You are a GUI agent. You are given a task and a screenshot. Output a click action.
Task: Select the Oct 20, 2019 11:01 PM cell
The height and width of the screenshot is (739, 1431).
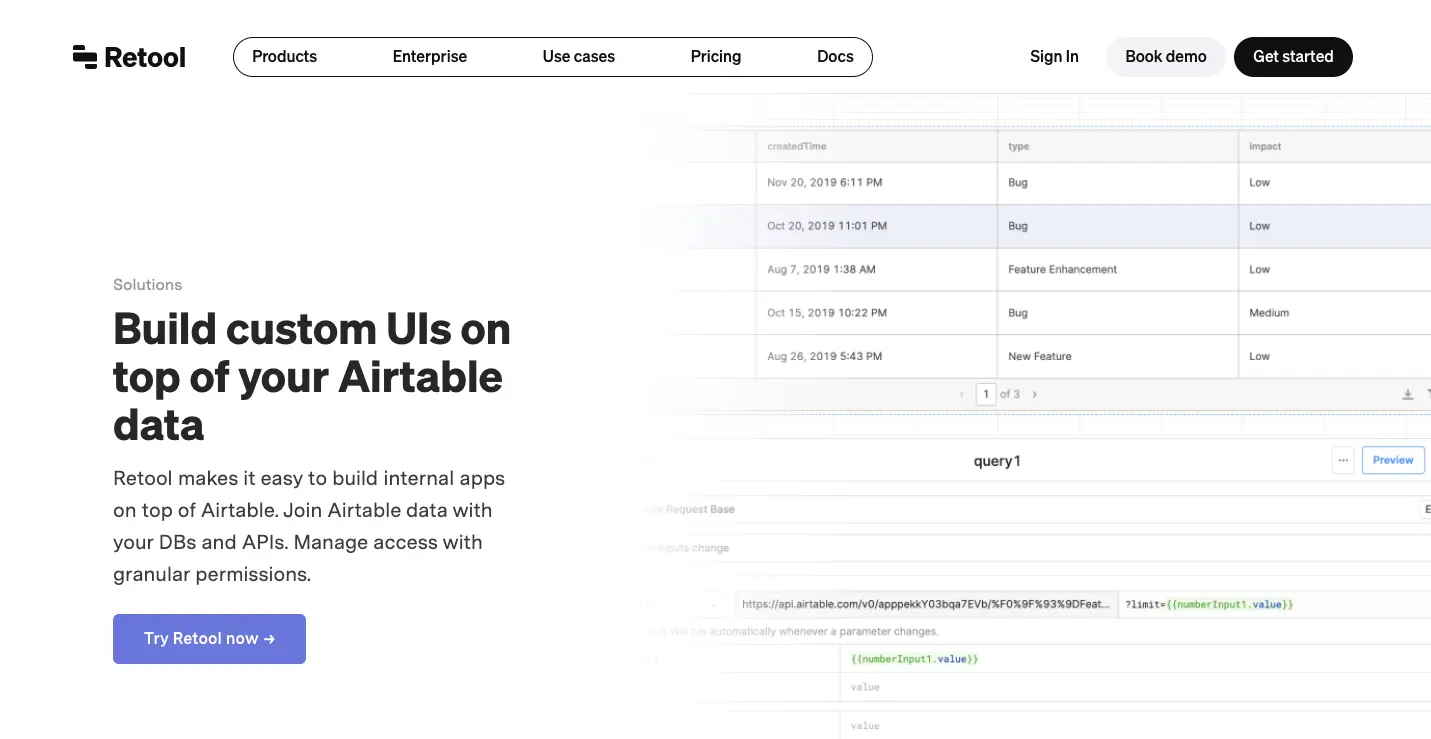click(x=877, y=226)
